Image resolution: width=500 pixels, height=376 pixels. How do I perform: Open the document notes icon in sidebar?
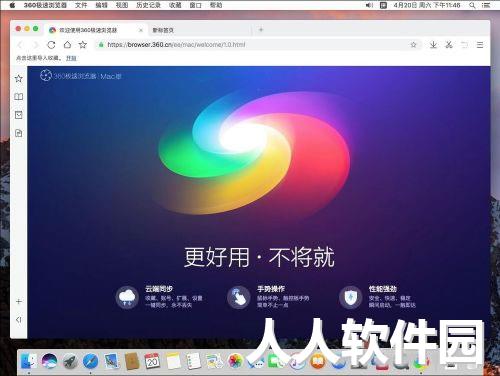click(x=19, y=133)
